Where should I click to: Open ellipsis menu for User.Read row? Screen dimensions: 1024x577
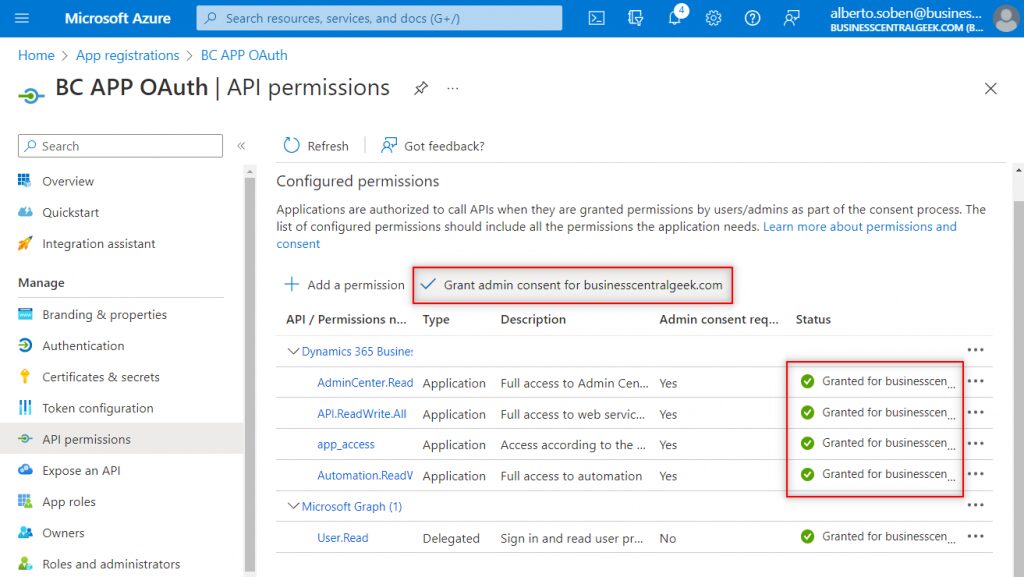pos(976,536)
